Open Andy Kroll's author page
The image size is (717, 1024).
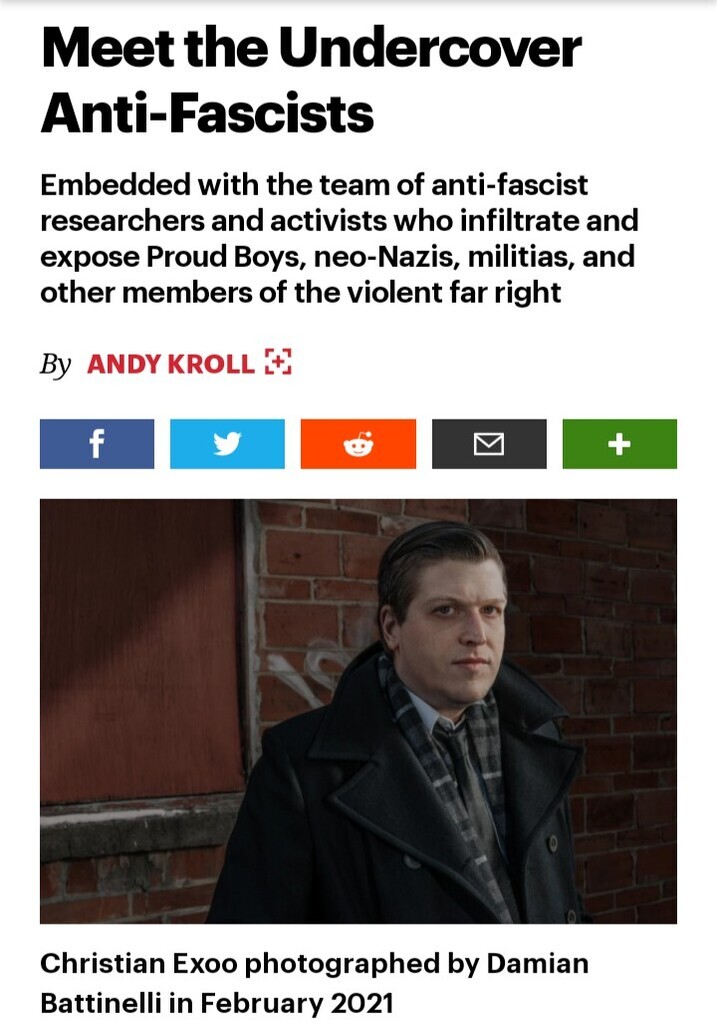pyautogui.click(x=170, y=364)
